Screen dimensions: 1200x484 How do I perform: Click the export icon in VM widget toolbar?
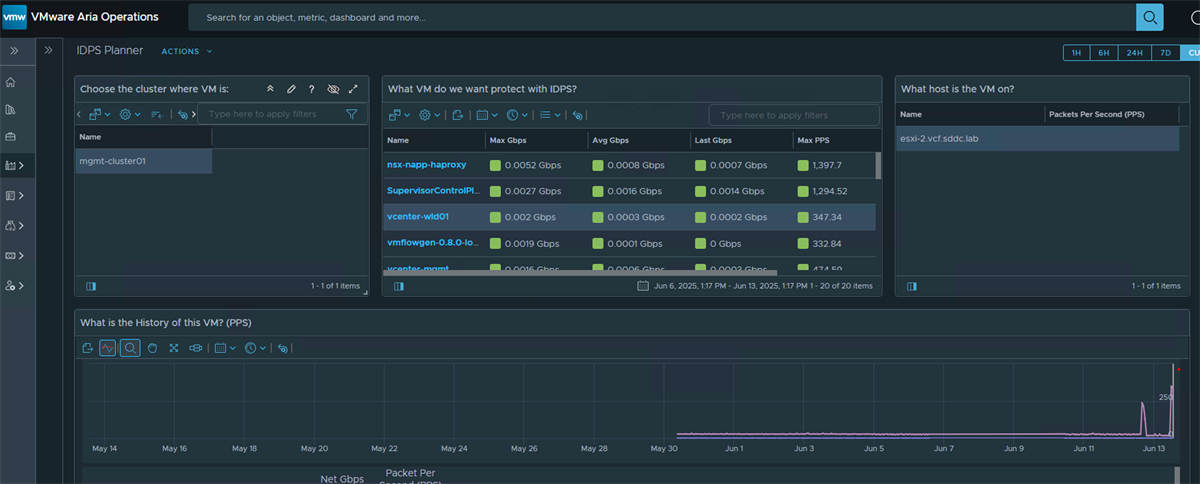click(x=457, y=115)
